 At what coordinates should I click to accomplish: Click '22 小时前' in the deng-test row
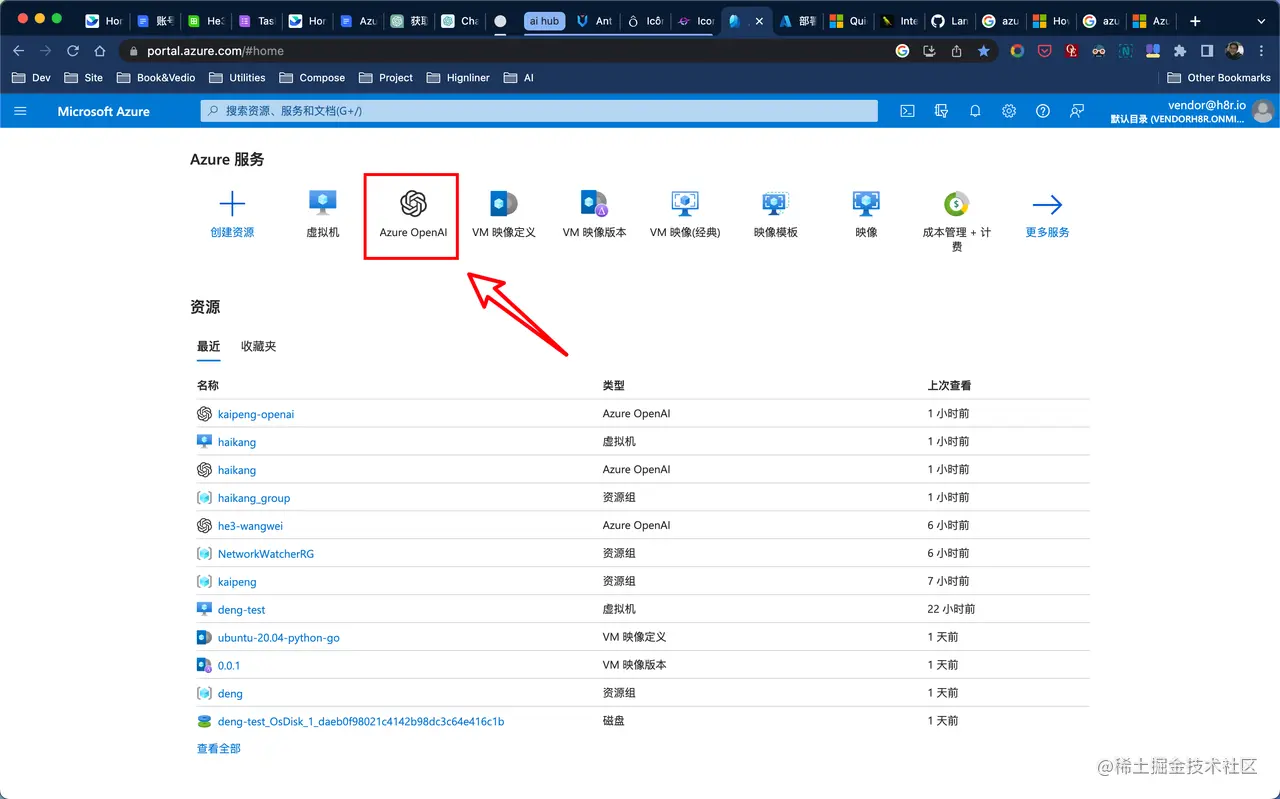pyautogui.click(x=951, y=609)
